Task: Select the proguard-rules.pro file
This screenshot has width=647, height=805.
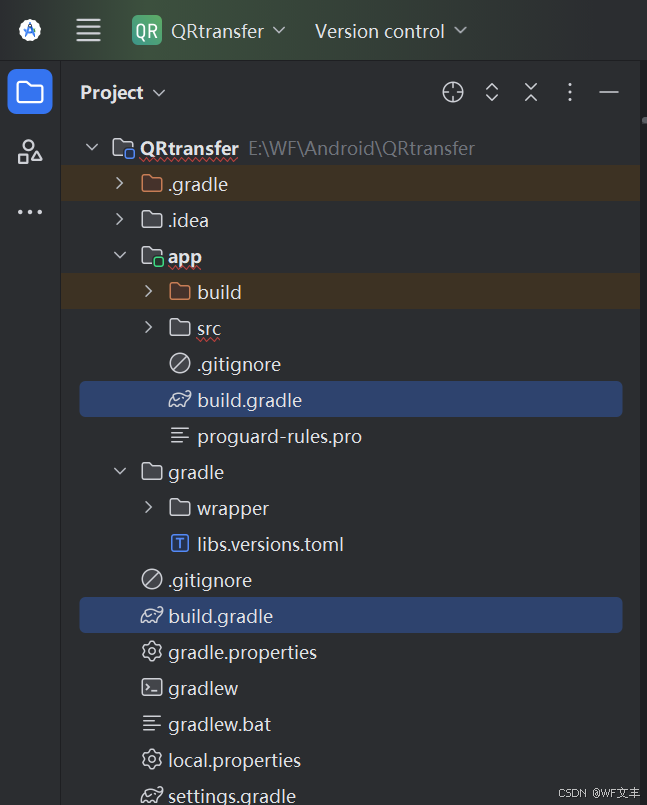Action: (279, 436)
